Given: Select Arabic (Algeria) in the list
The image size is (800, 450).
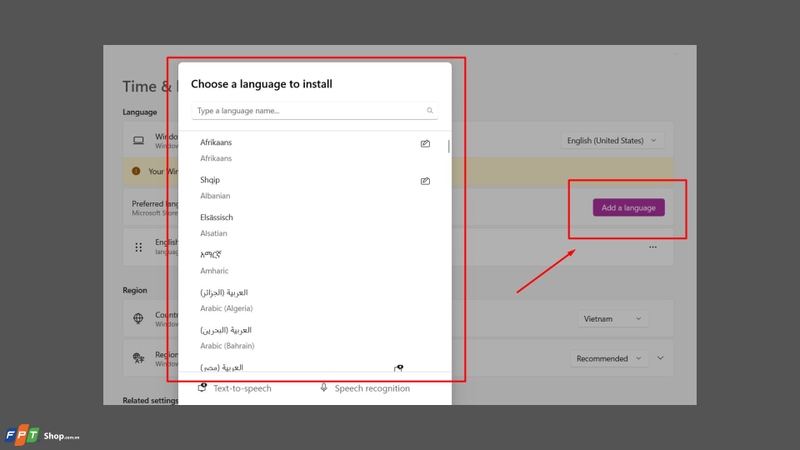Looking at the screenshot, I should (x=315, y=300).
